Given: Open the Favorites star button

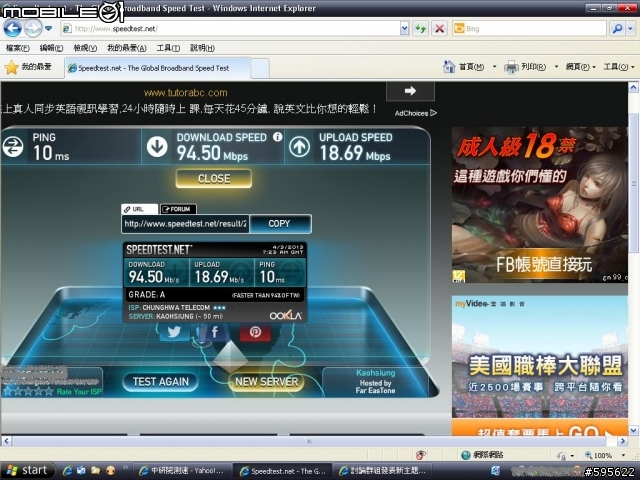Looking at the screenshot, I should point(28,67).
